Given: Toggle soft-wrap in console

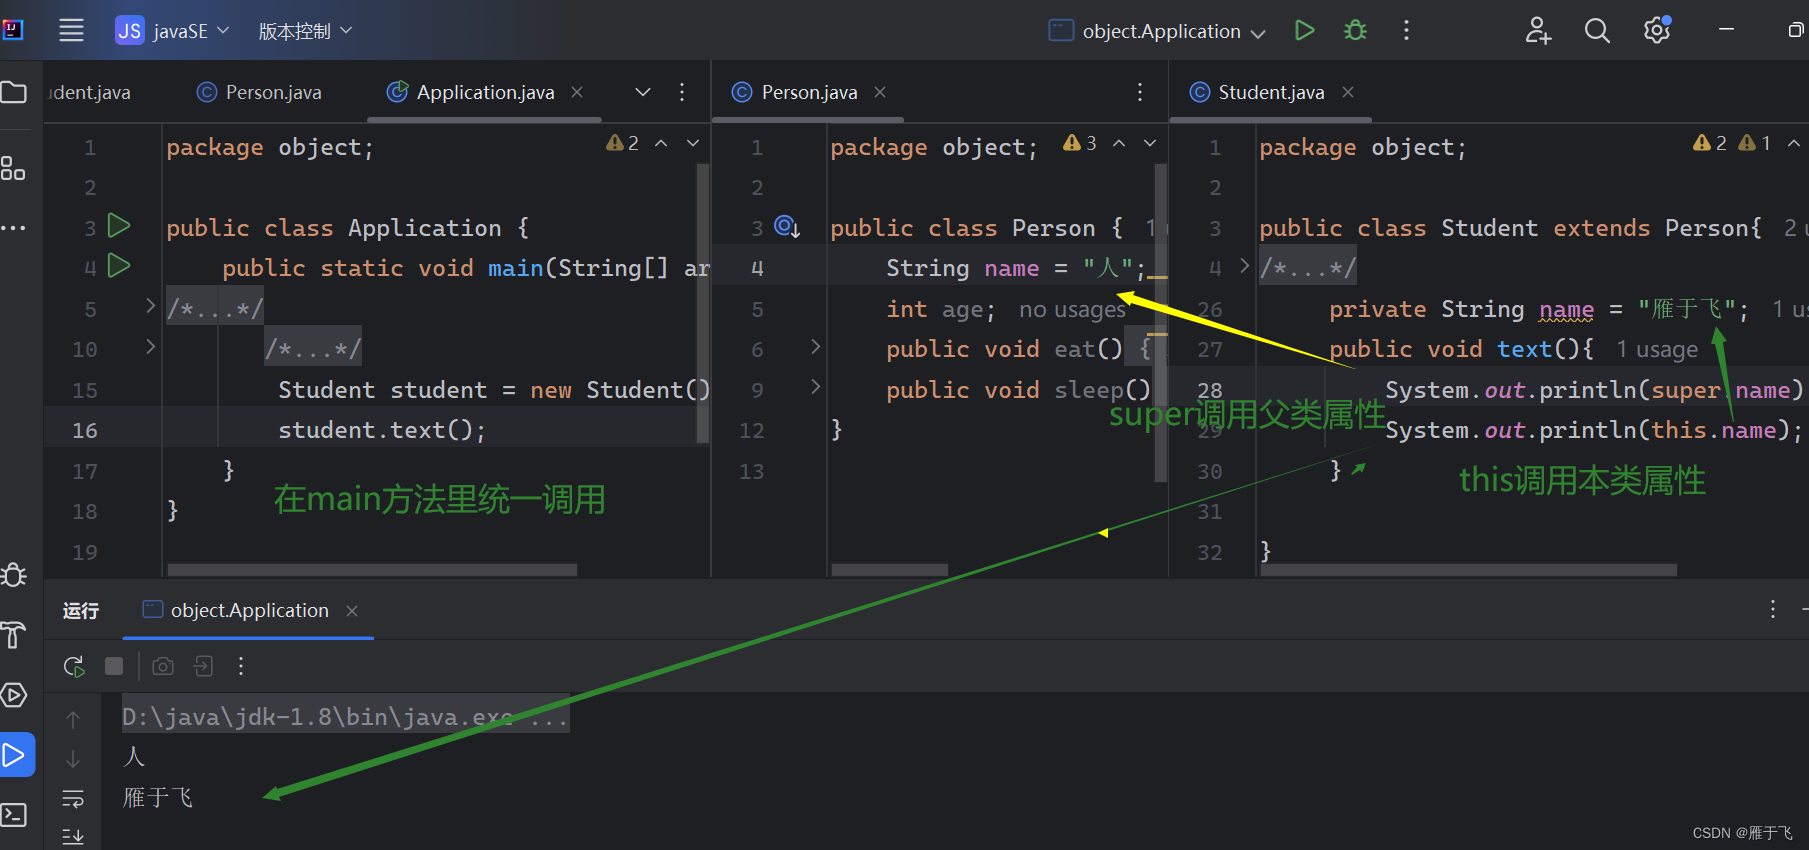Looking at the screenshot, I should coord(73,798).
